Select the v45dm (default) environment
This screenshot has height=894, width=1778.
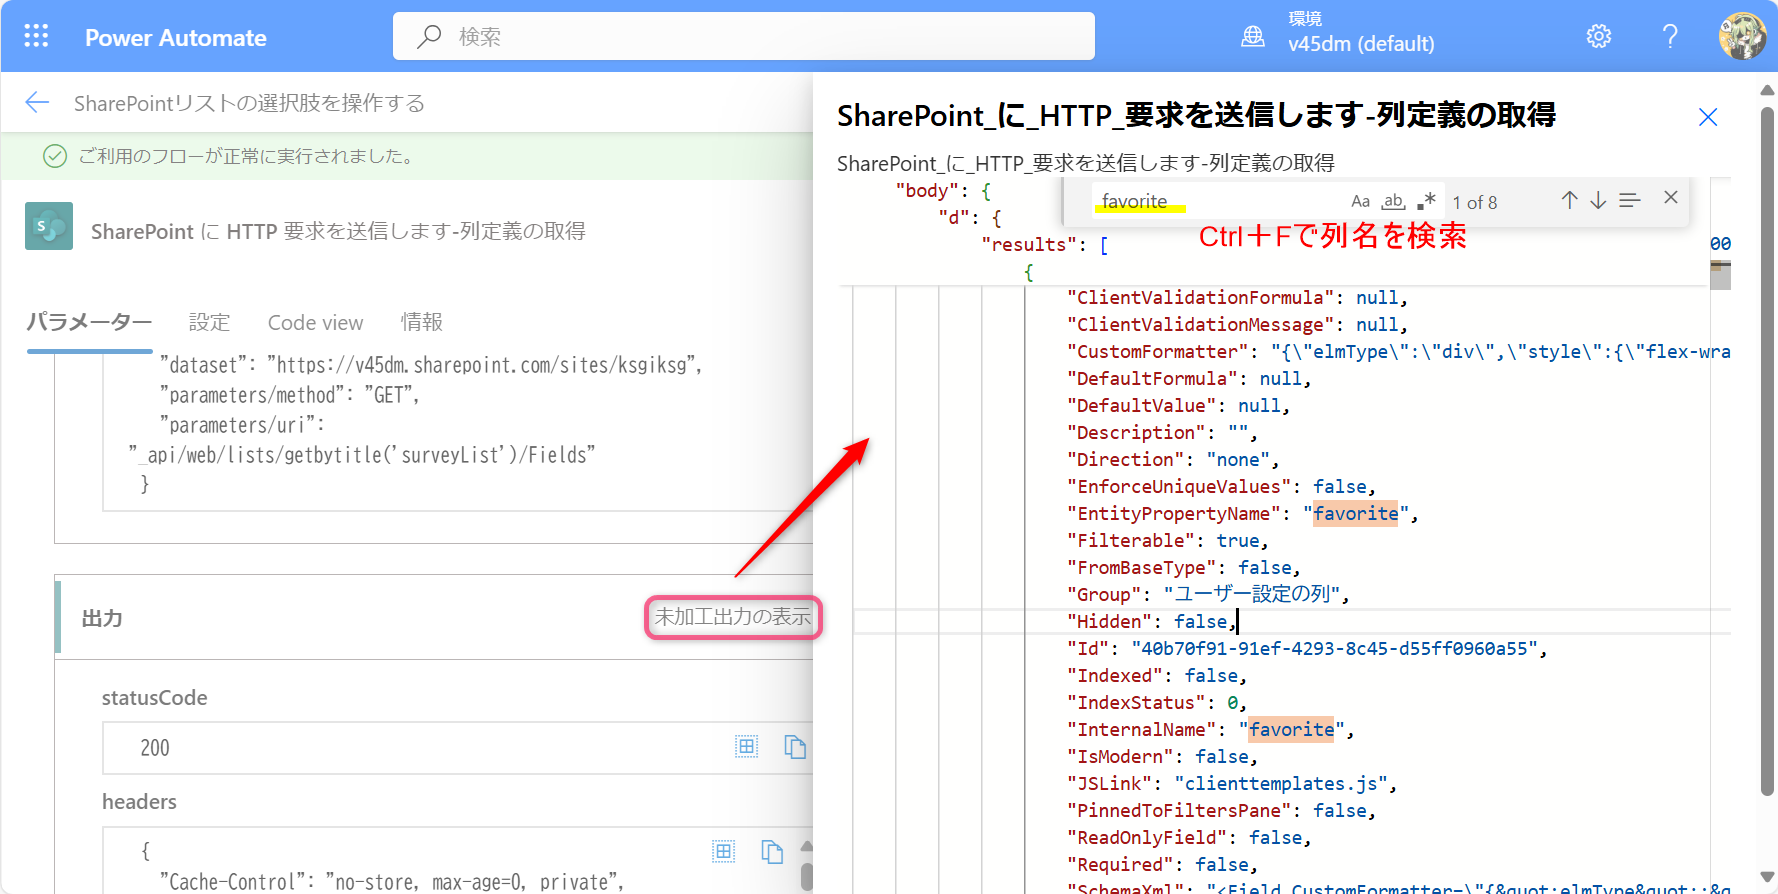[x=1361, y=44]
